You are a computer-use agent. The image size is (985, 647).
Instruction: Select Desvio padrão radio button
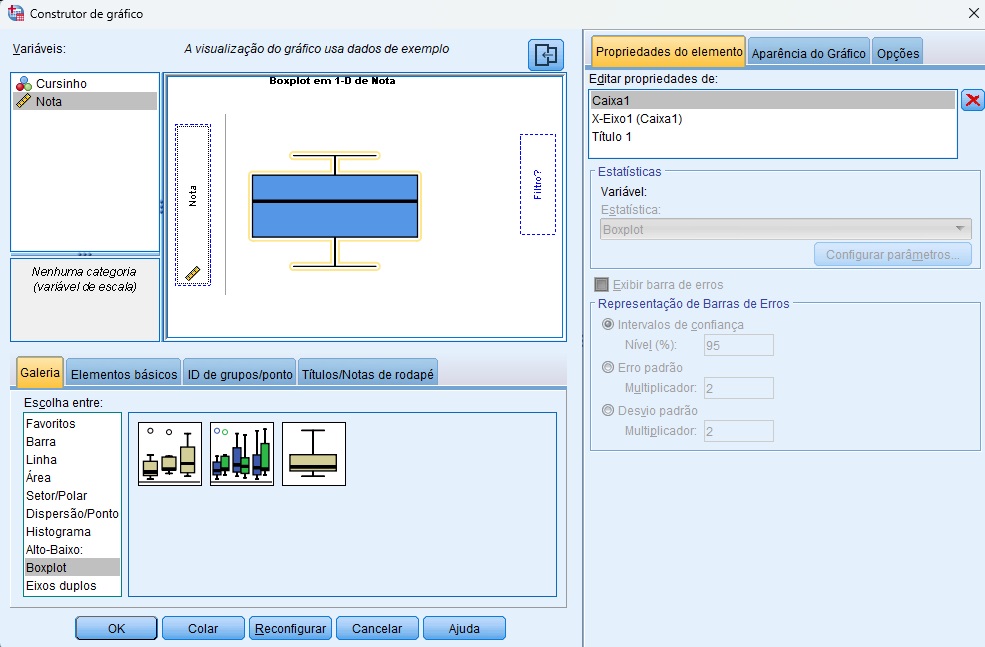click(607, 410)
